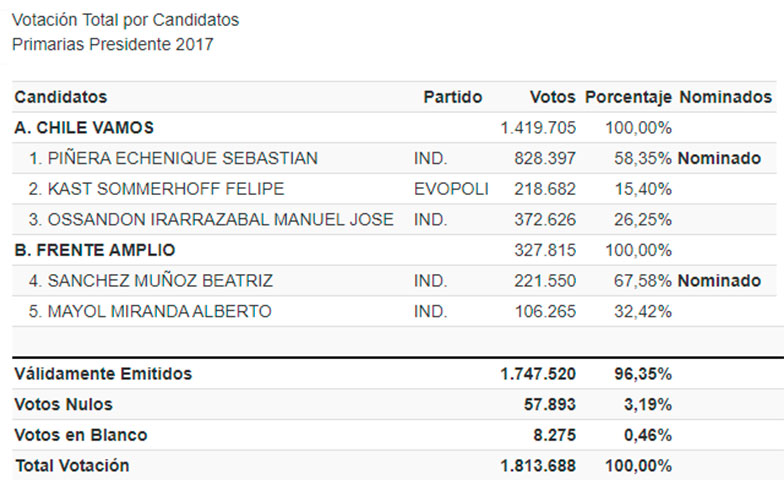Click the Candidatos column header

click(60, 97)
